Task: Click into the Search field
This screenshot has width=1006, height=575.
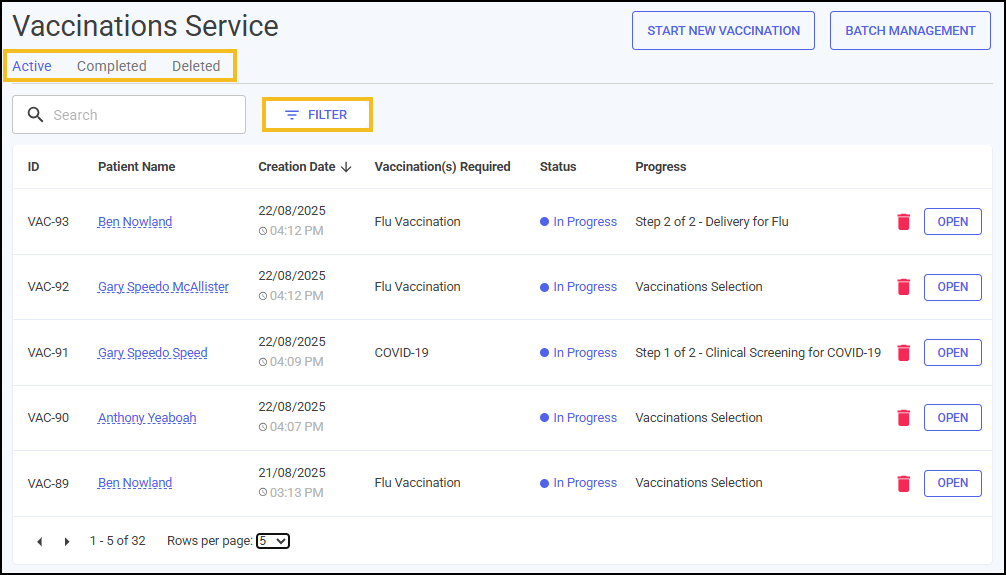Action: [x=129, y=115]
